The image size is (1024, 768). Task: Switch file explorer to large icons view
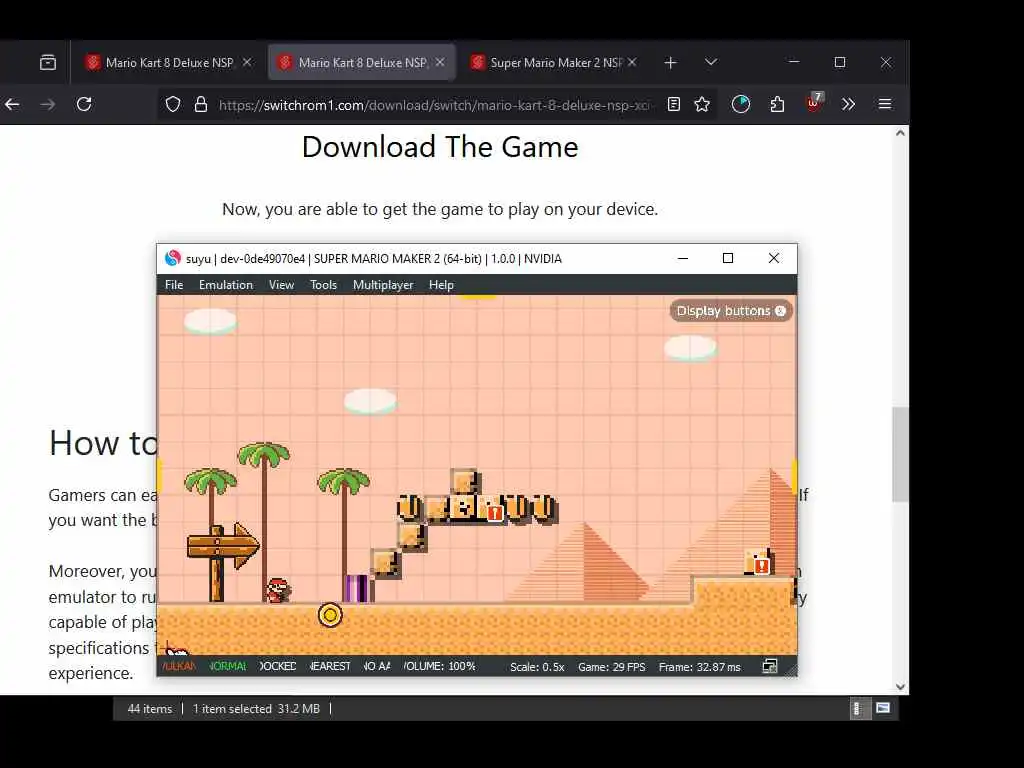pyautogui.click(x=883, y=708)
